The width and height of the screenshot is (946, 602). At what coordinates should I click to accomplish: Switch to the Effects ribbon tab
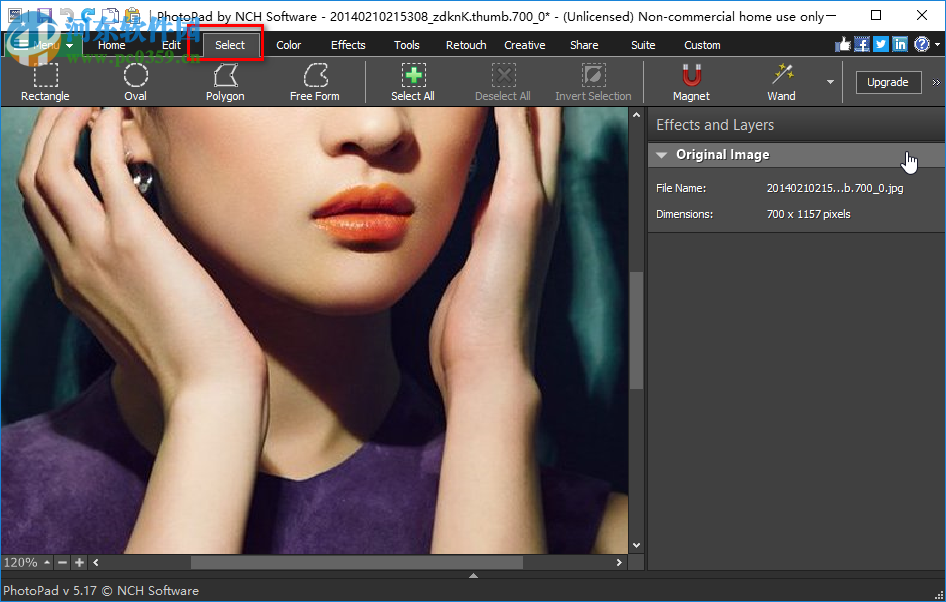click(x=348, y=44)
